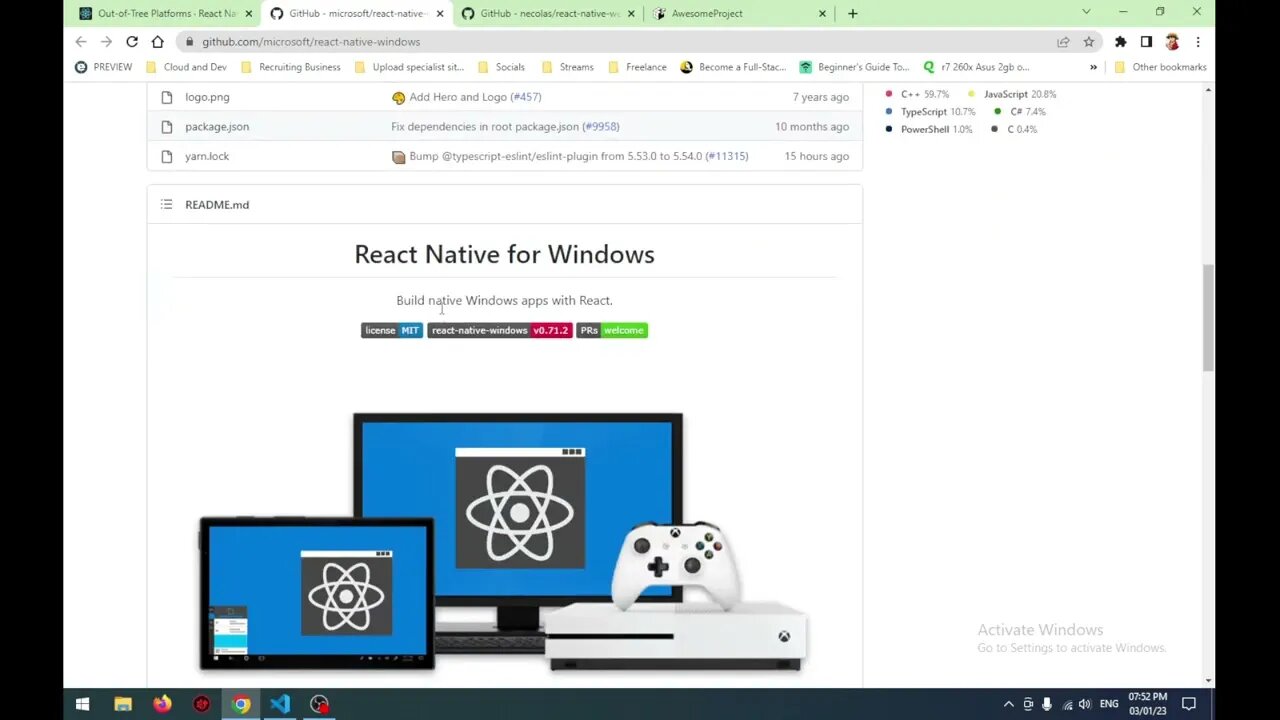Select the C++ 59.7% language entry
1280x720 pixels.
pyautogui.click(x=917, y=94)
